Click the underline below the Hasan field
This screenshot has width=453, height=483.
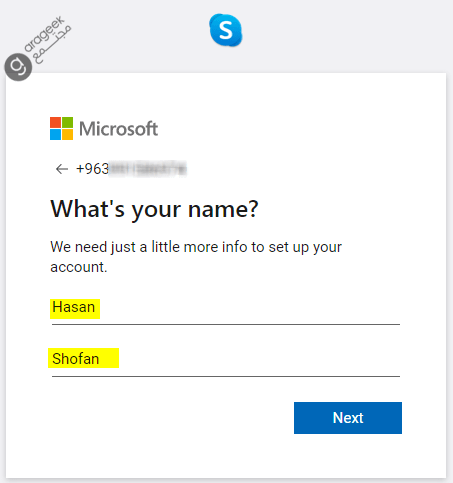point(226,324)
